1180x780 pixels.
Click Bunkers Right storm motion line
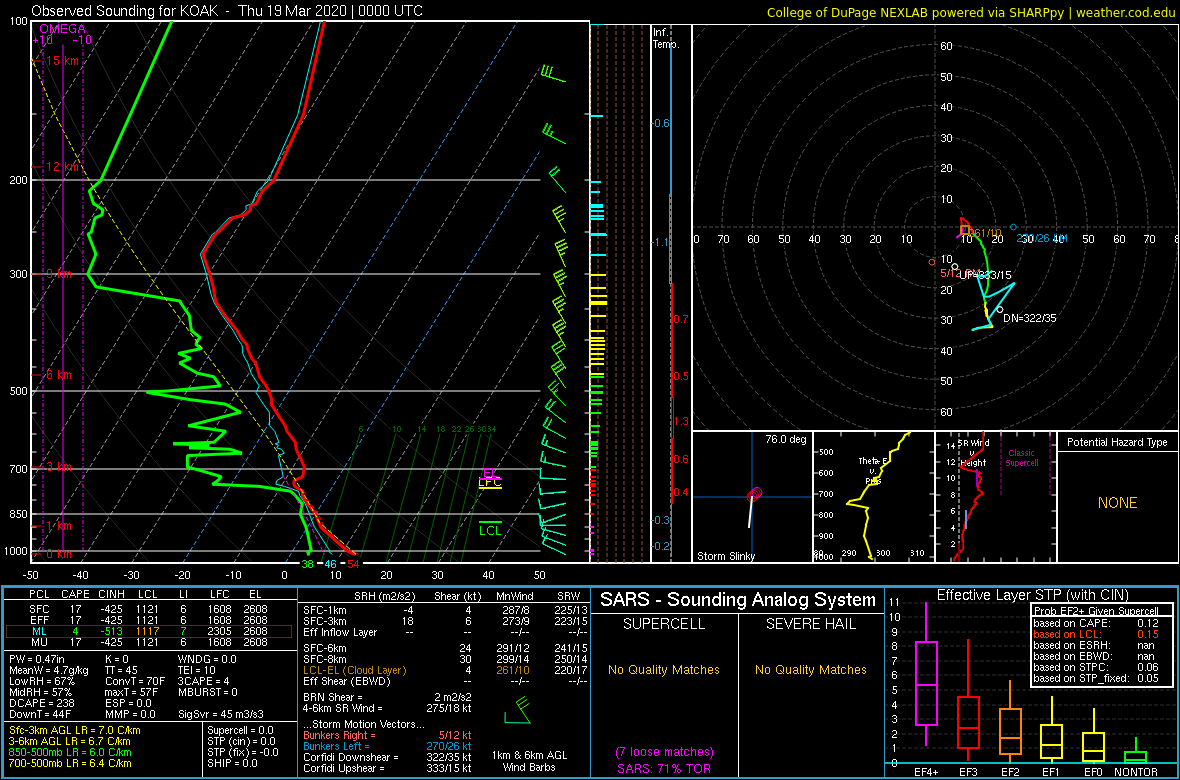point(387,735)
